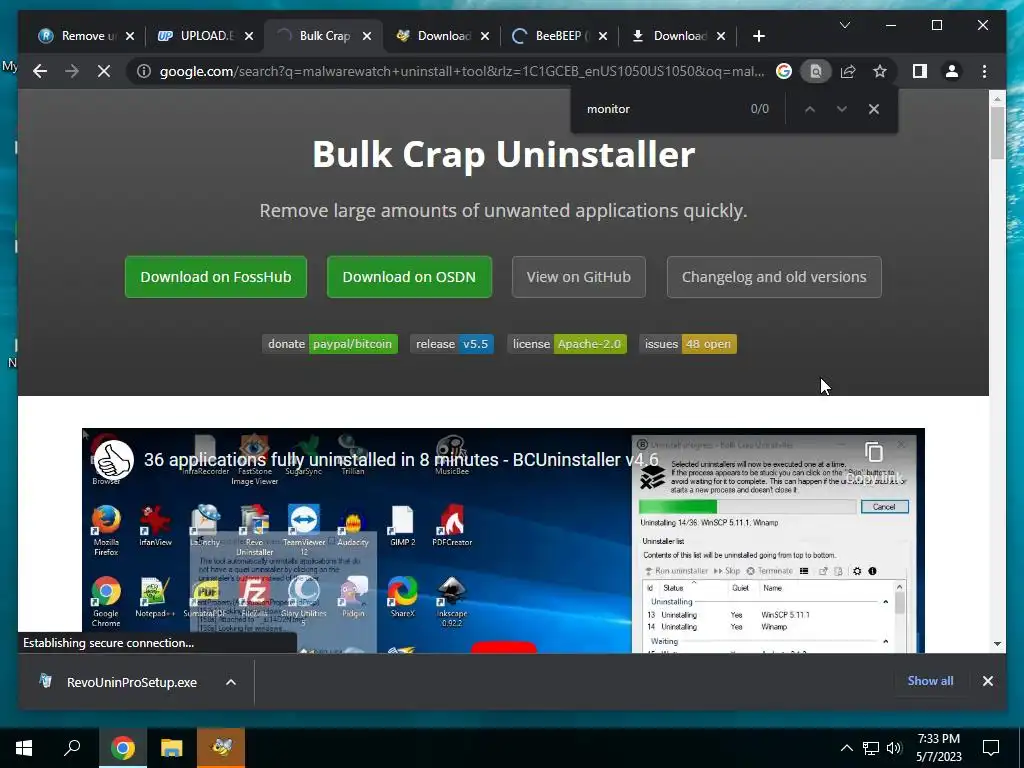Viewport: 1024px width, 768px height.
Task: Open a new tab
Action: [x=758, y=36]
